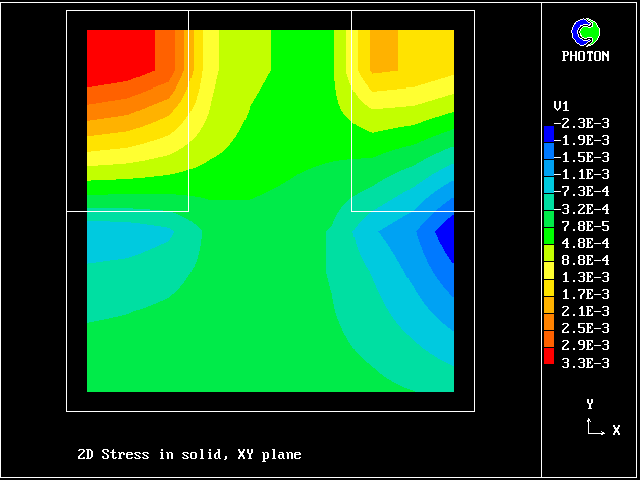Viewport: 640px width, 480px height.
Task: Click the Y axis label
Action: coord(590,404)
